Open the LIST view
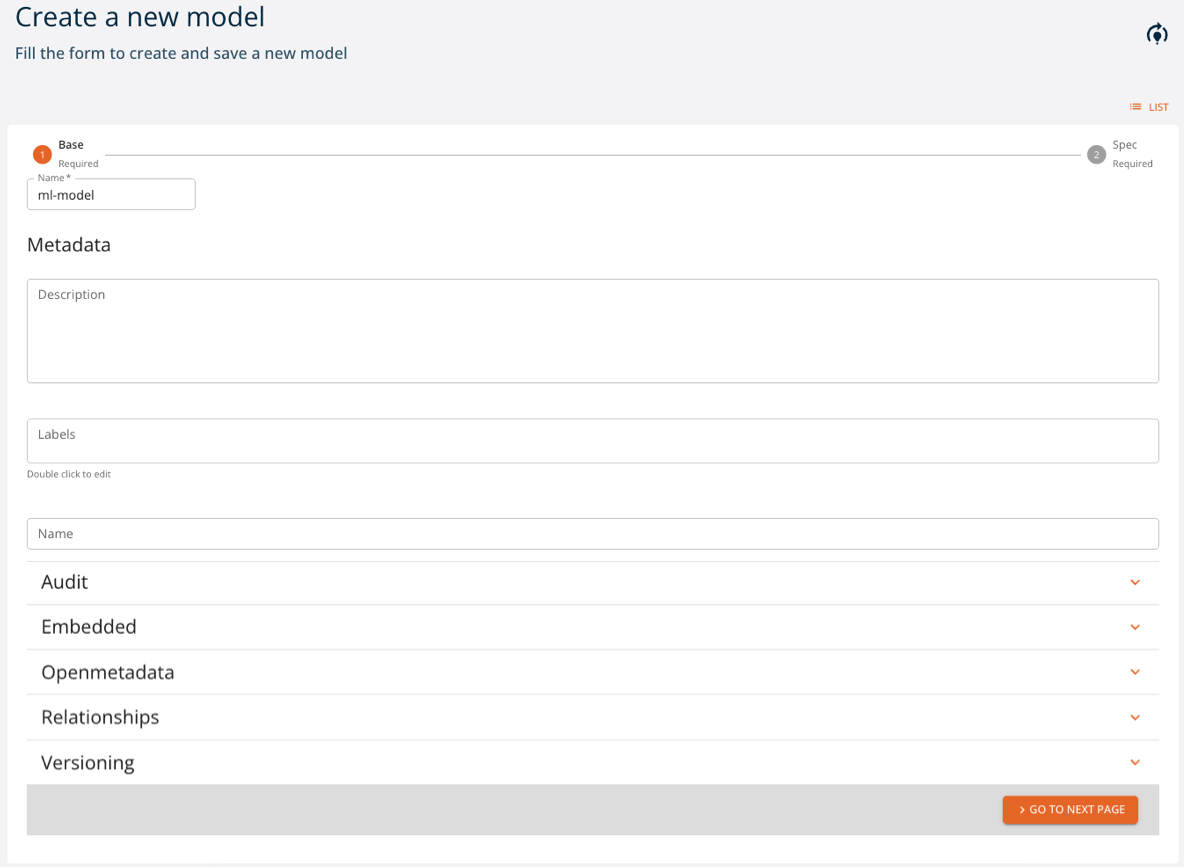The width and height of the screenshot is (1184, 868). pos(1150,107)
